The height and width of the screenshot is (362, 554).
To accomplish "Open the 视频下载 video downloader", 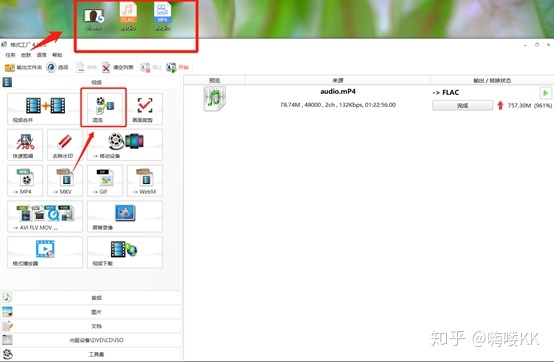I will (x=125, y=252).
